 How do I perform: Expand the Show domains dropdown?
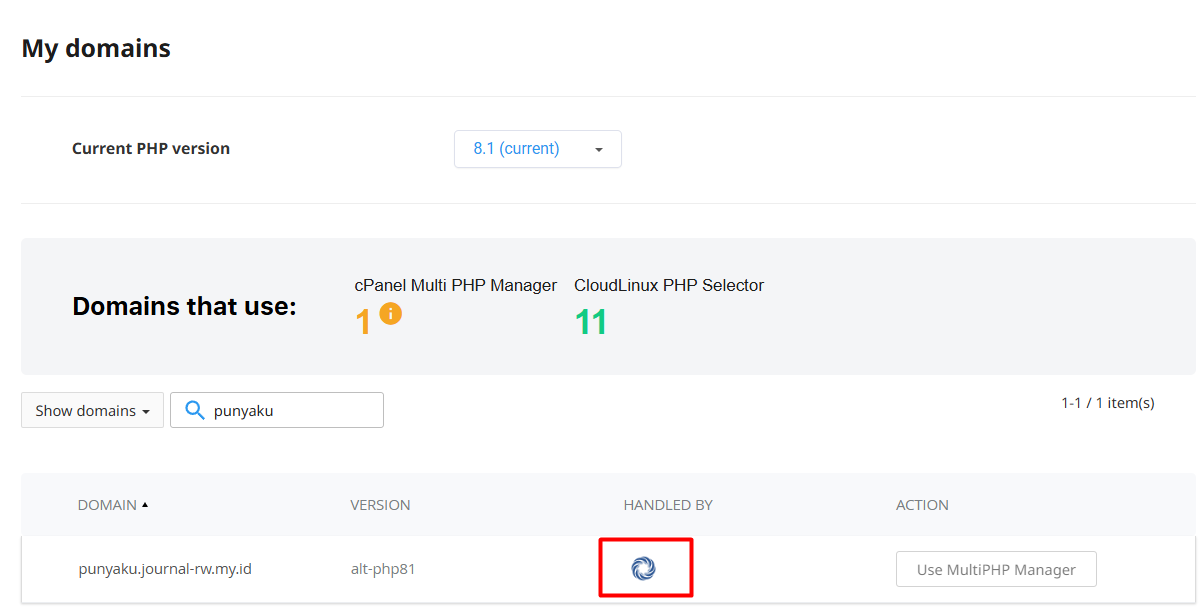(x=92, y=410)
